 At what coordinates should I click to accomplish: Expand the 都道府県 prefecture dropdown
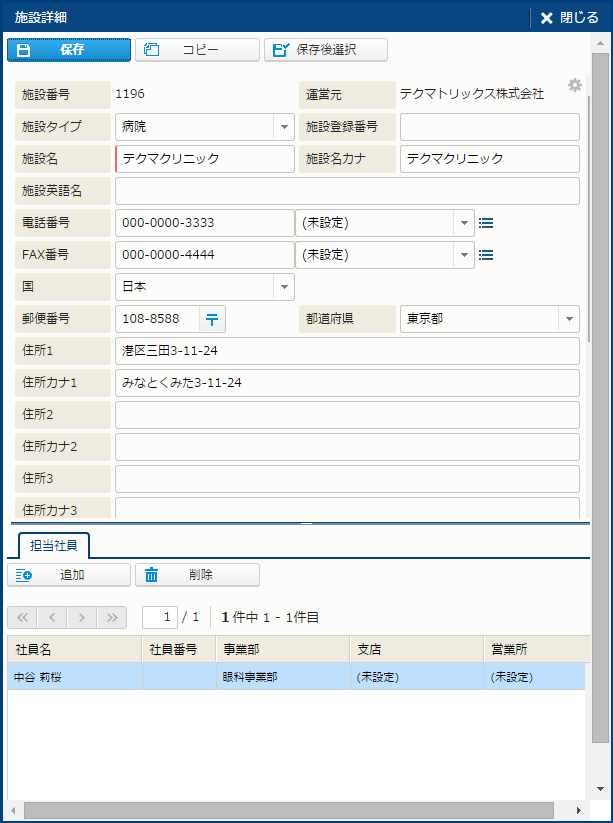(568, 319)
